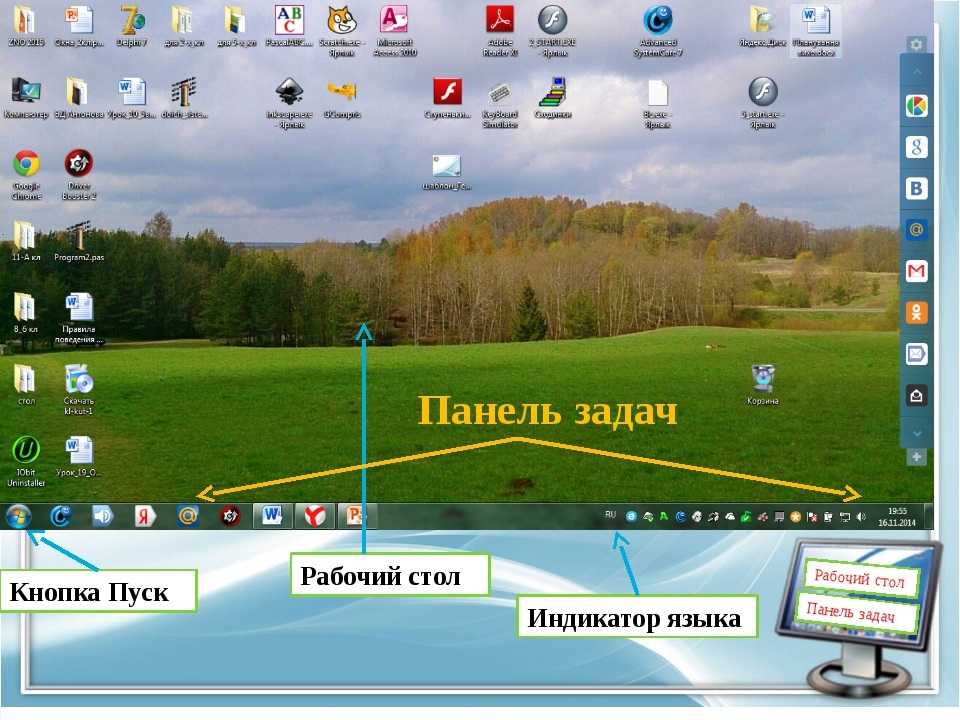Open the Google Chrome desktop shortcut
The width and height of the screenshot is (960, 720).
(x=26, y=164)
